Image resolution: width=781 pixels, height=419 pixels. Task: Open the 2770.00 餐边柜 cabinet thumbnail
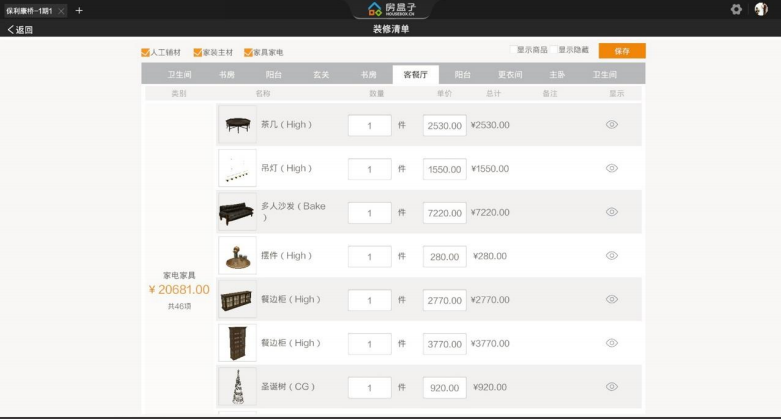point(238,299)
